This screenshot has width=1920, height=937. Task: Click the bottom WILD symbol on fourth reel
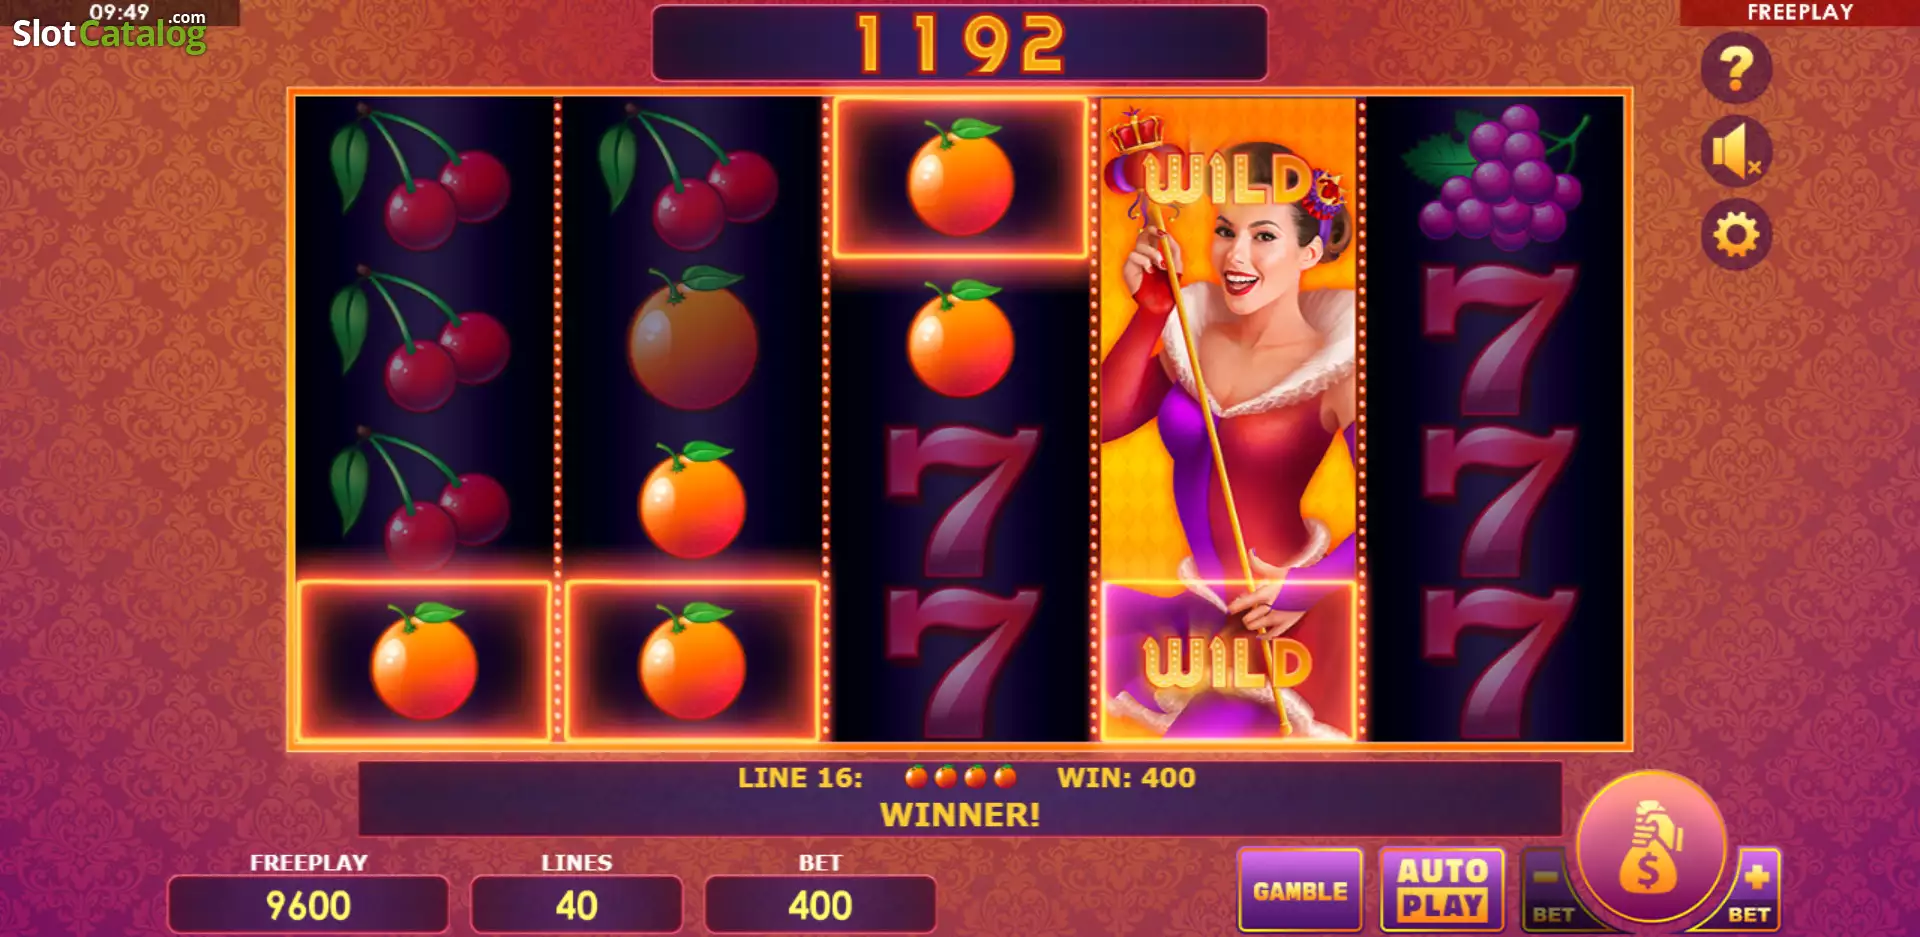coord(1228,661)
